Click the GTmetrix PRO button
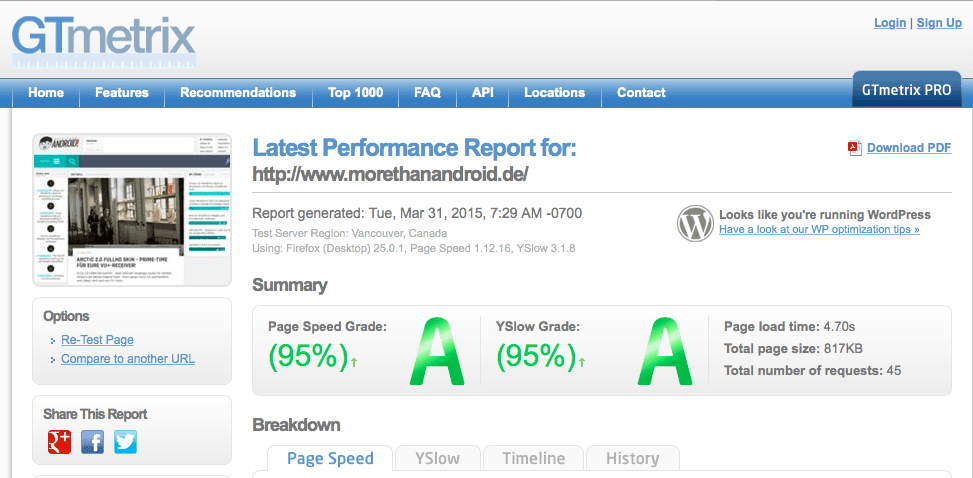973x478 pixels. tap(907, 90)
